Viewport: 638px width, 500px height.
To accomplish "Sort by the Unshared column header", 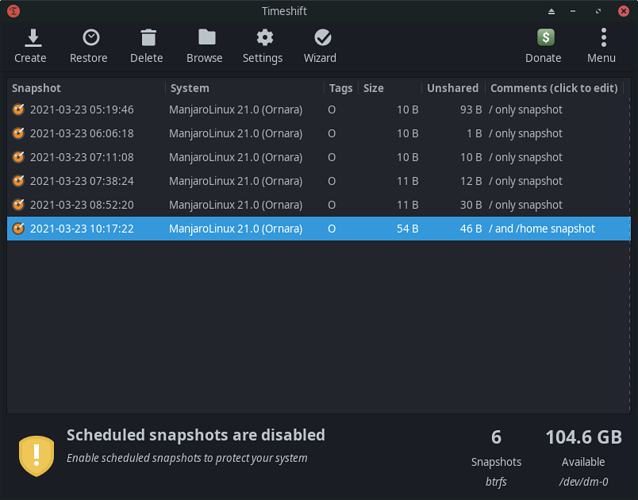I will pos(452,88).
